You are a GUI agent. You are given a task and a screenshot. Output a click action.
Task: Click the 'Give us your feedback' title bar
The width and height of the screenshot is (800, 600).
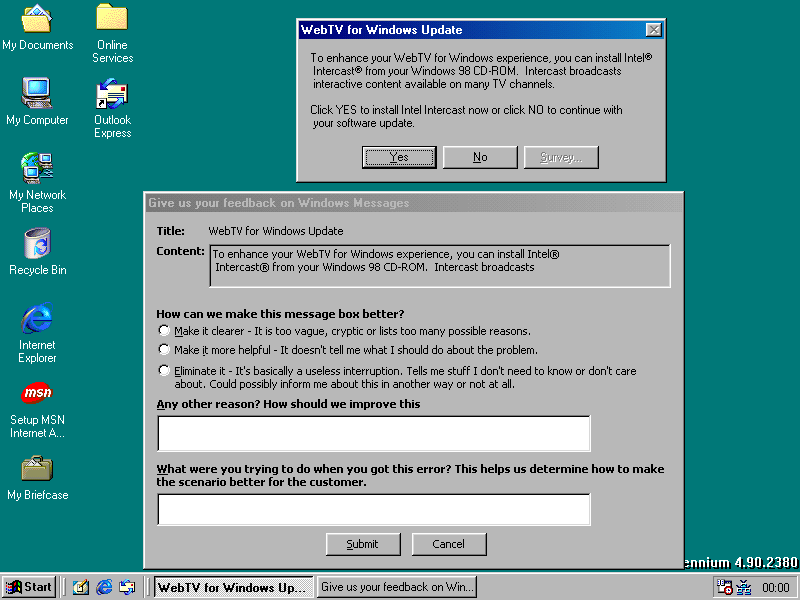click(413, 203)
